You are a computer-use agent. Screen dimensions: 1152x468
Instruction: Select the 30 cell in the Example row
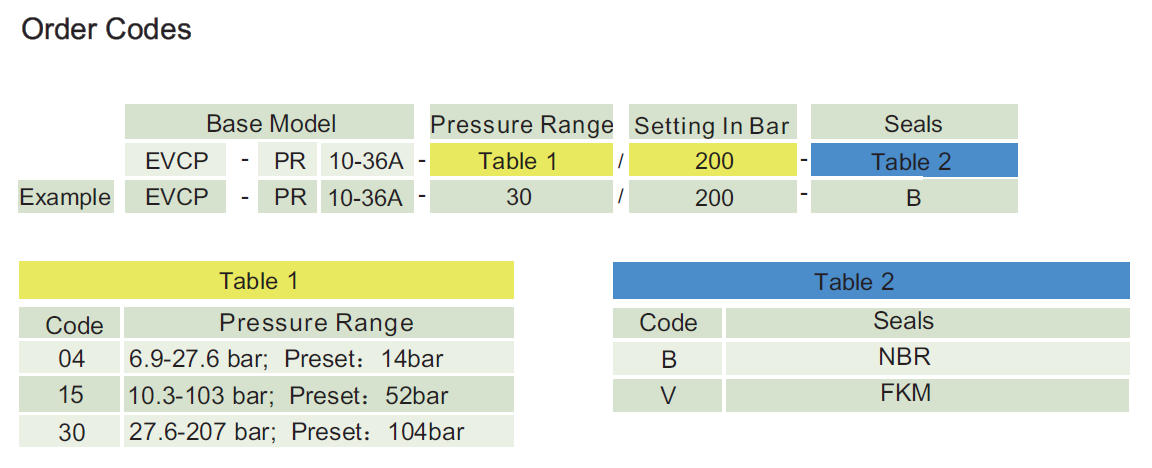pyautogui.click(x=519, y=197)
